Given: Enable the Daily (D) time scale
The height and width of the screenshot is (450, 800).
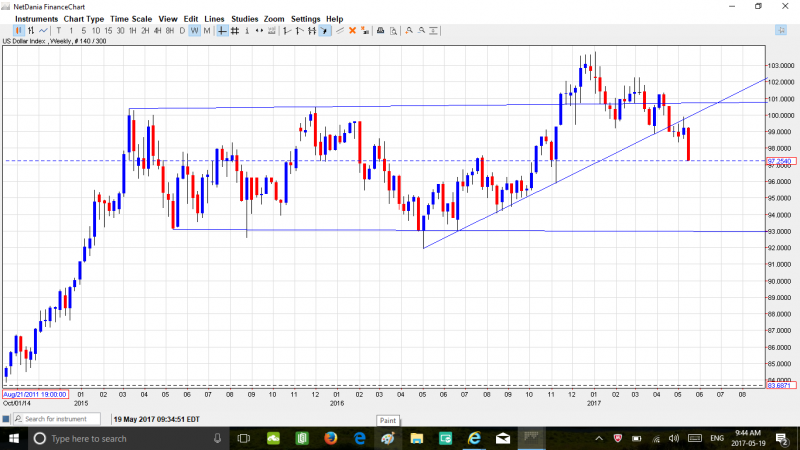Looking at the screenshot, I should point(182,31).
